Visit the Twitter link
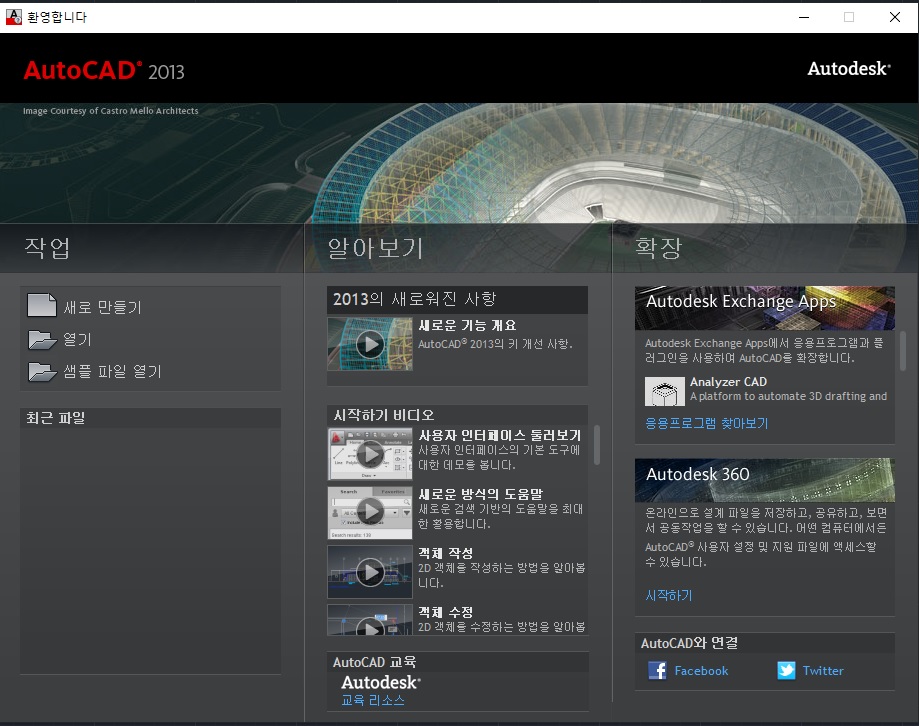The image size is (919, 726). click(823, 670)
